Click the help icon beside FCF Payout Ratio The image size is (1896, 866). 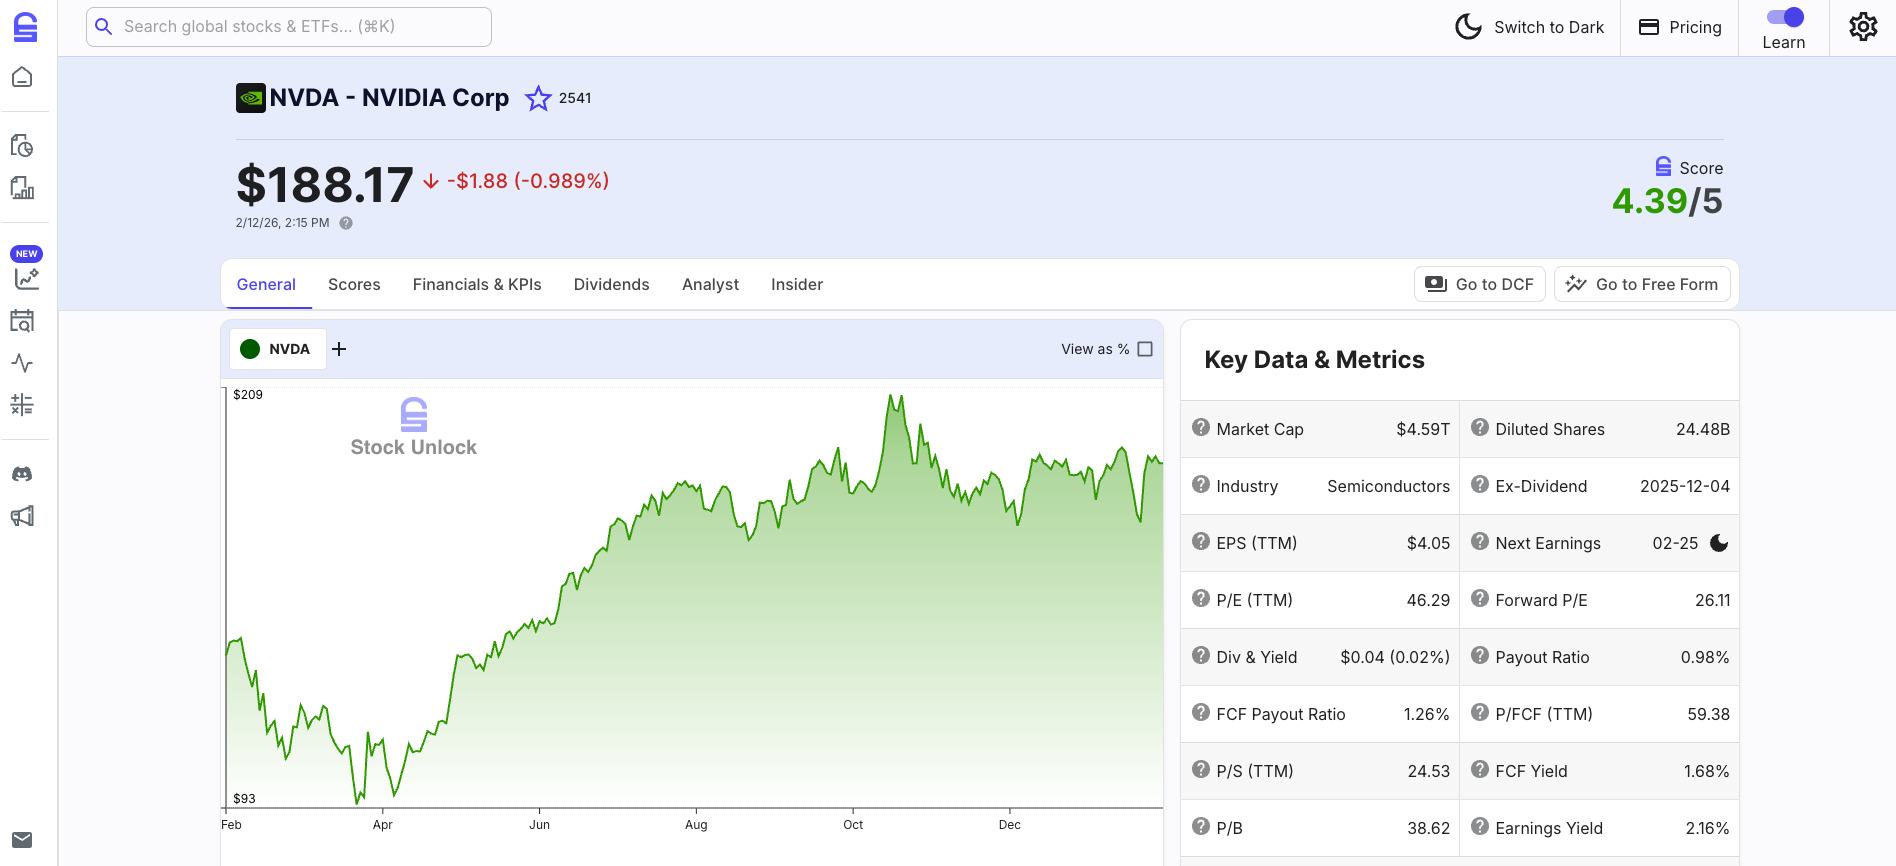click(1201, 713)
